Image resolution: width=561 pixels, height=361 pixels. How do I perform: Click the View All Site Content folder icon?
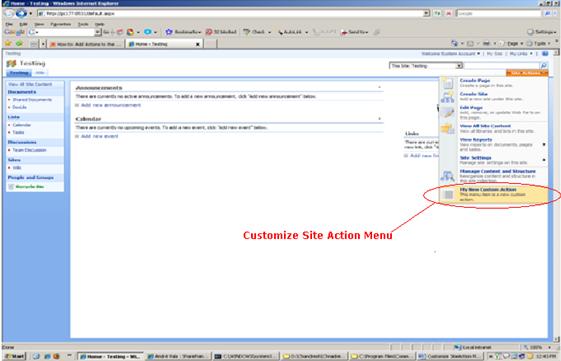point(448,128)
